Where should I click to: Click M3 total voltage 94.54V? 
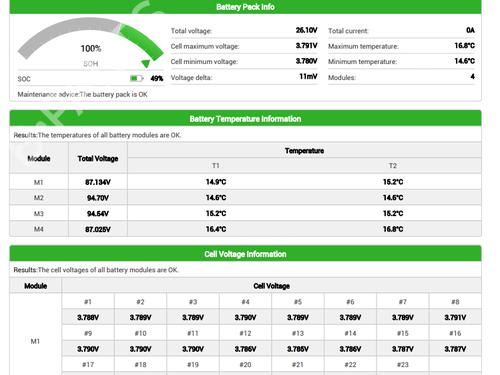click(98, 214)
